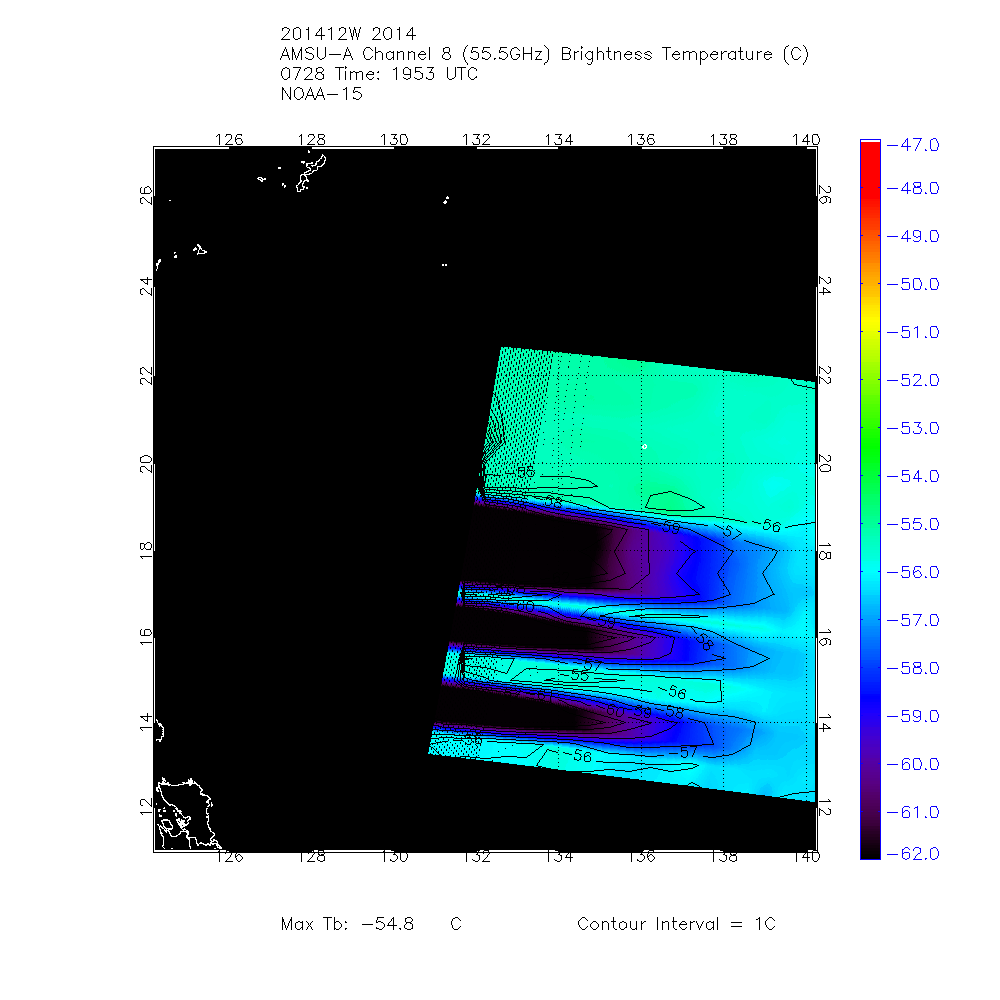
Task: Click the -59.0 color scale label
Action: point(913,716)
